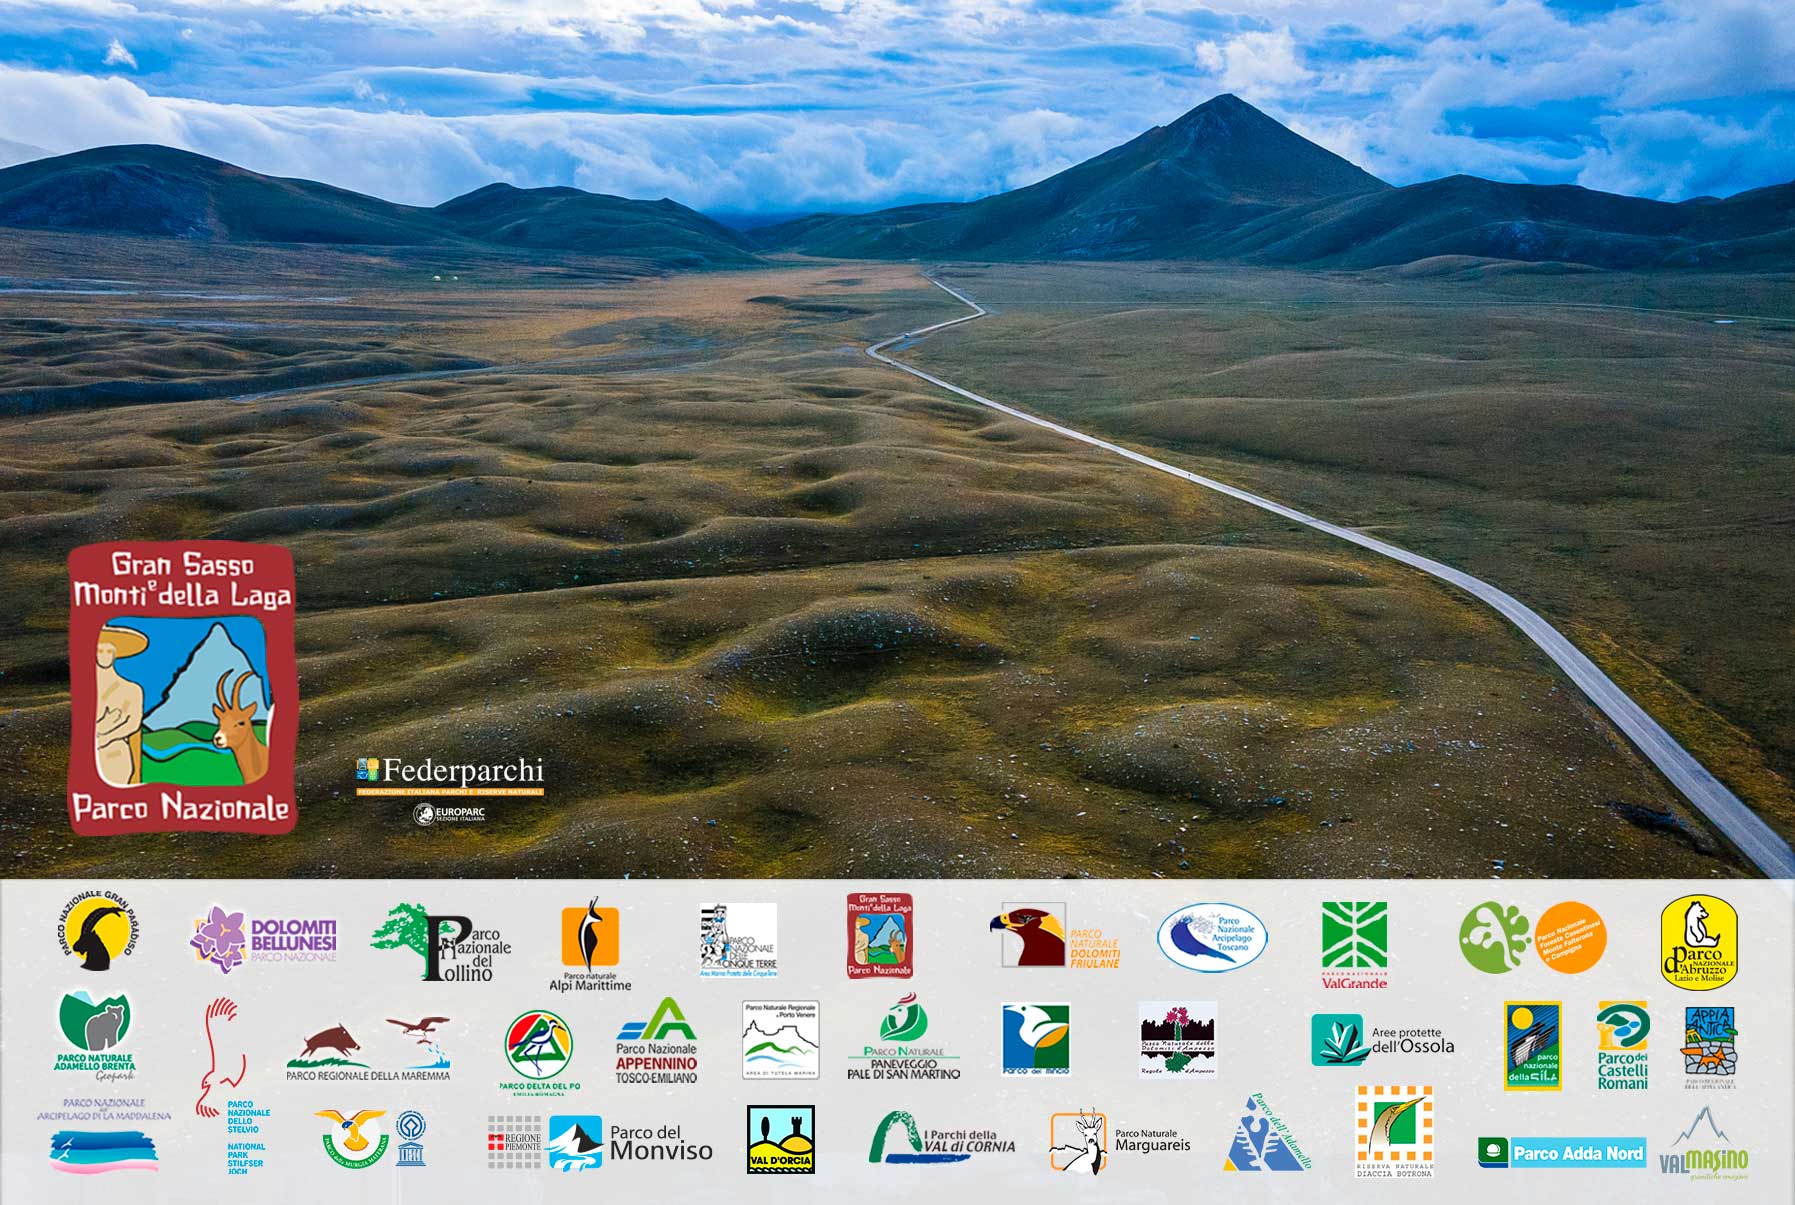Click the Appennino Tosco-Emiliano park logo
The width and height of the screenshot is (1795, 1205).
point(656,1040)
